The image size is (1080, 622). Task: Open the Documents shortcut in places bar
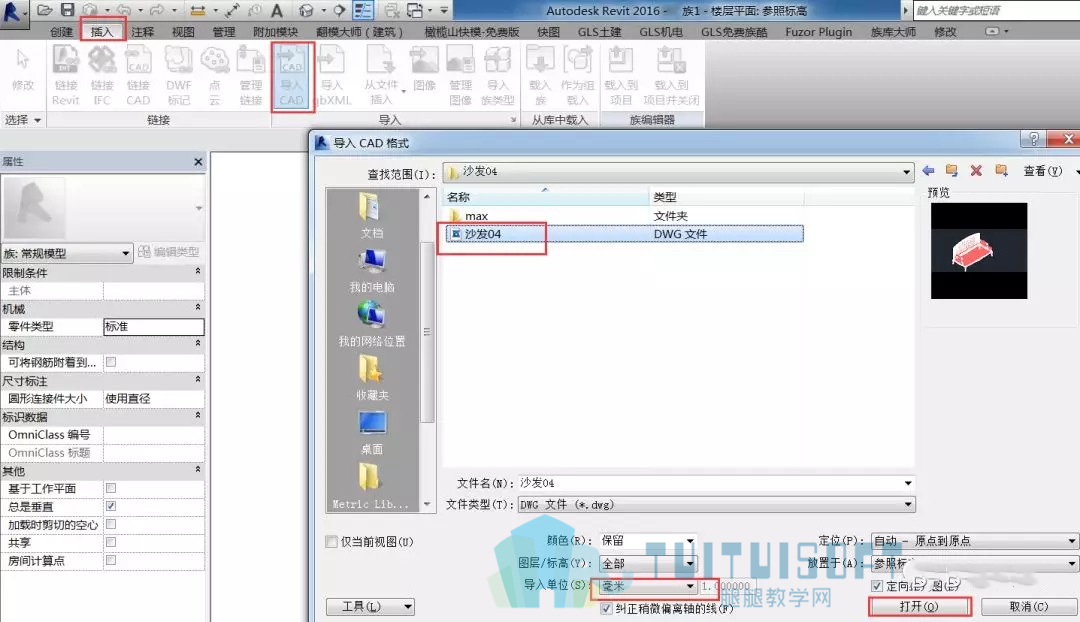tap(371, 216)
